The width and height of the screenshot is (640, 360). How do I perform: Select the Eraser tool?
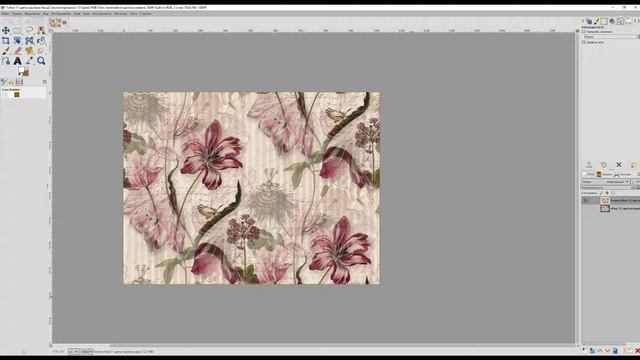pyautogui.click(x=18, y=51)
